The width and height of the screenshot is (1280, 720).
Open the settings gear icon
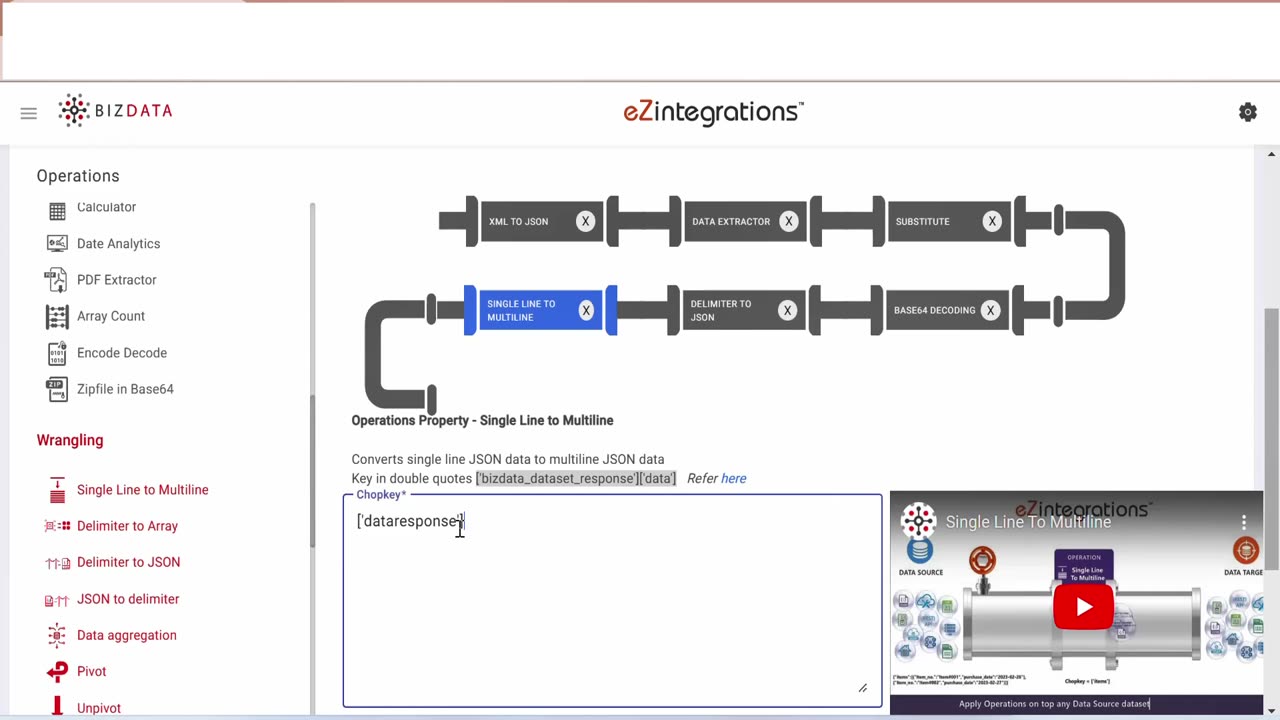[x=1248, y=112]
